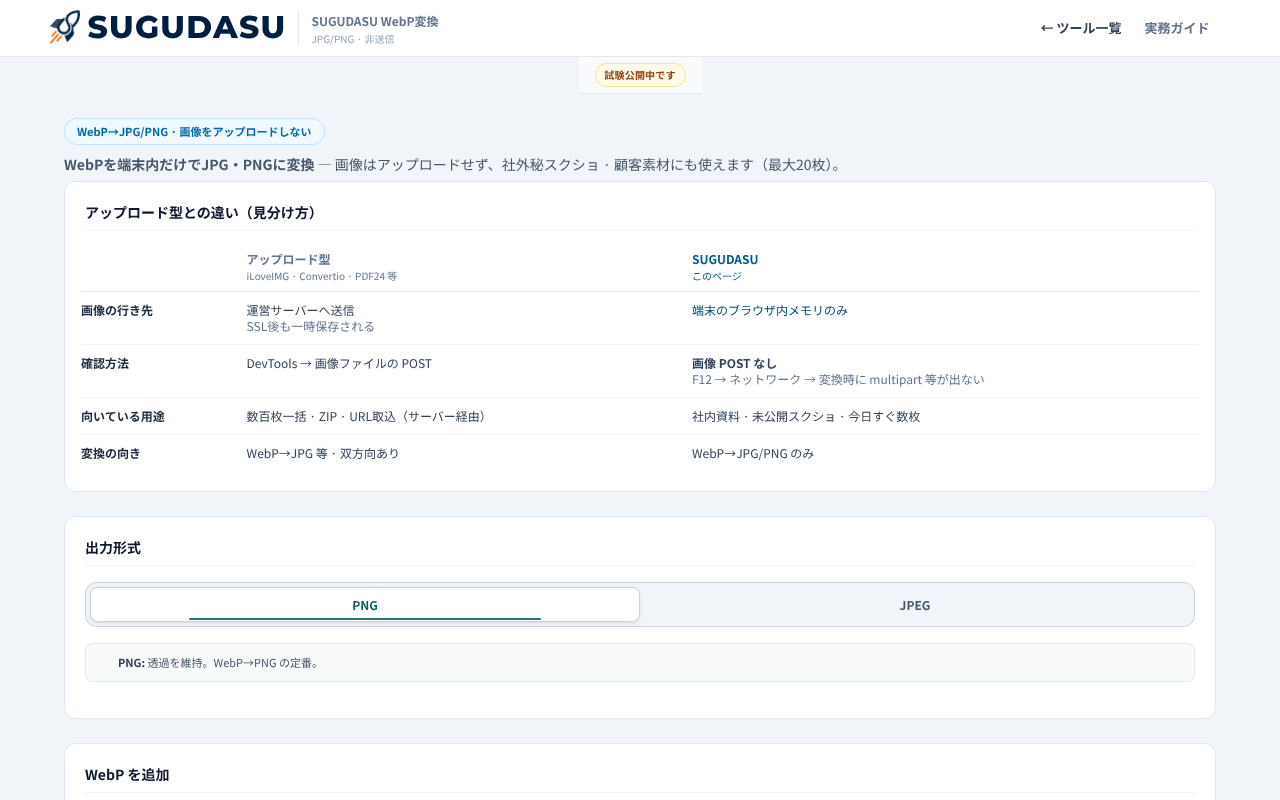Click the 確認方法 row label
Viewport: 1280px width, 800px height.
pyautogui.click(x=105, y=363)
